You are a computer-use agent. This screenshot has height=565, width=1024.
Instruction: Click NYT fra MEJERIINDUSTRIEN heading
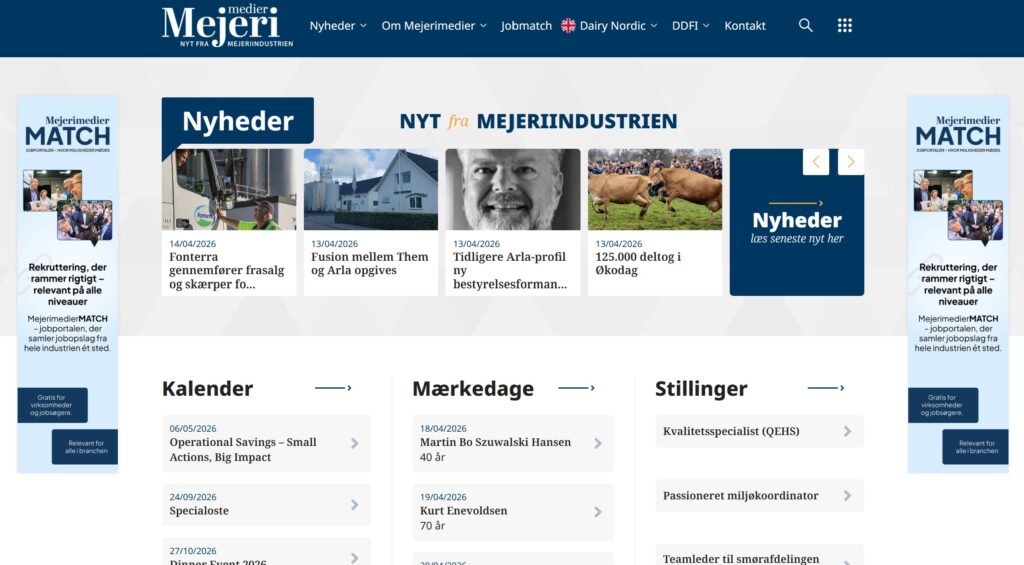538,121
